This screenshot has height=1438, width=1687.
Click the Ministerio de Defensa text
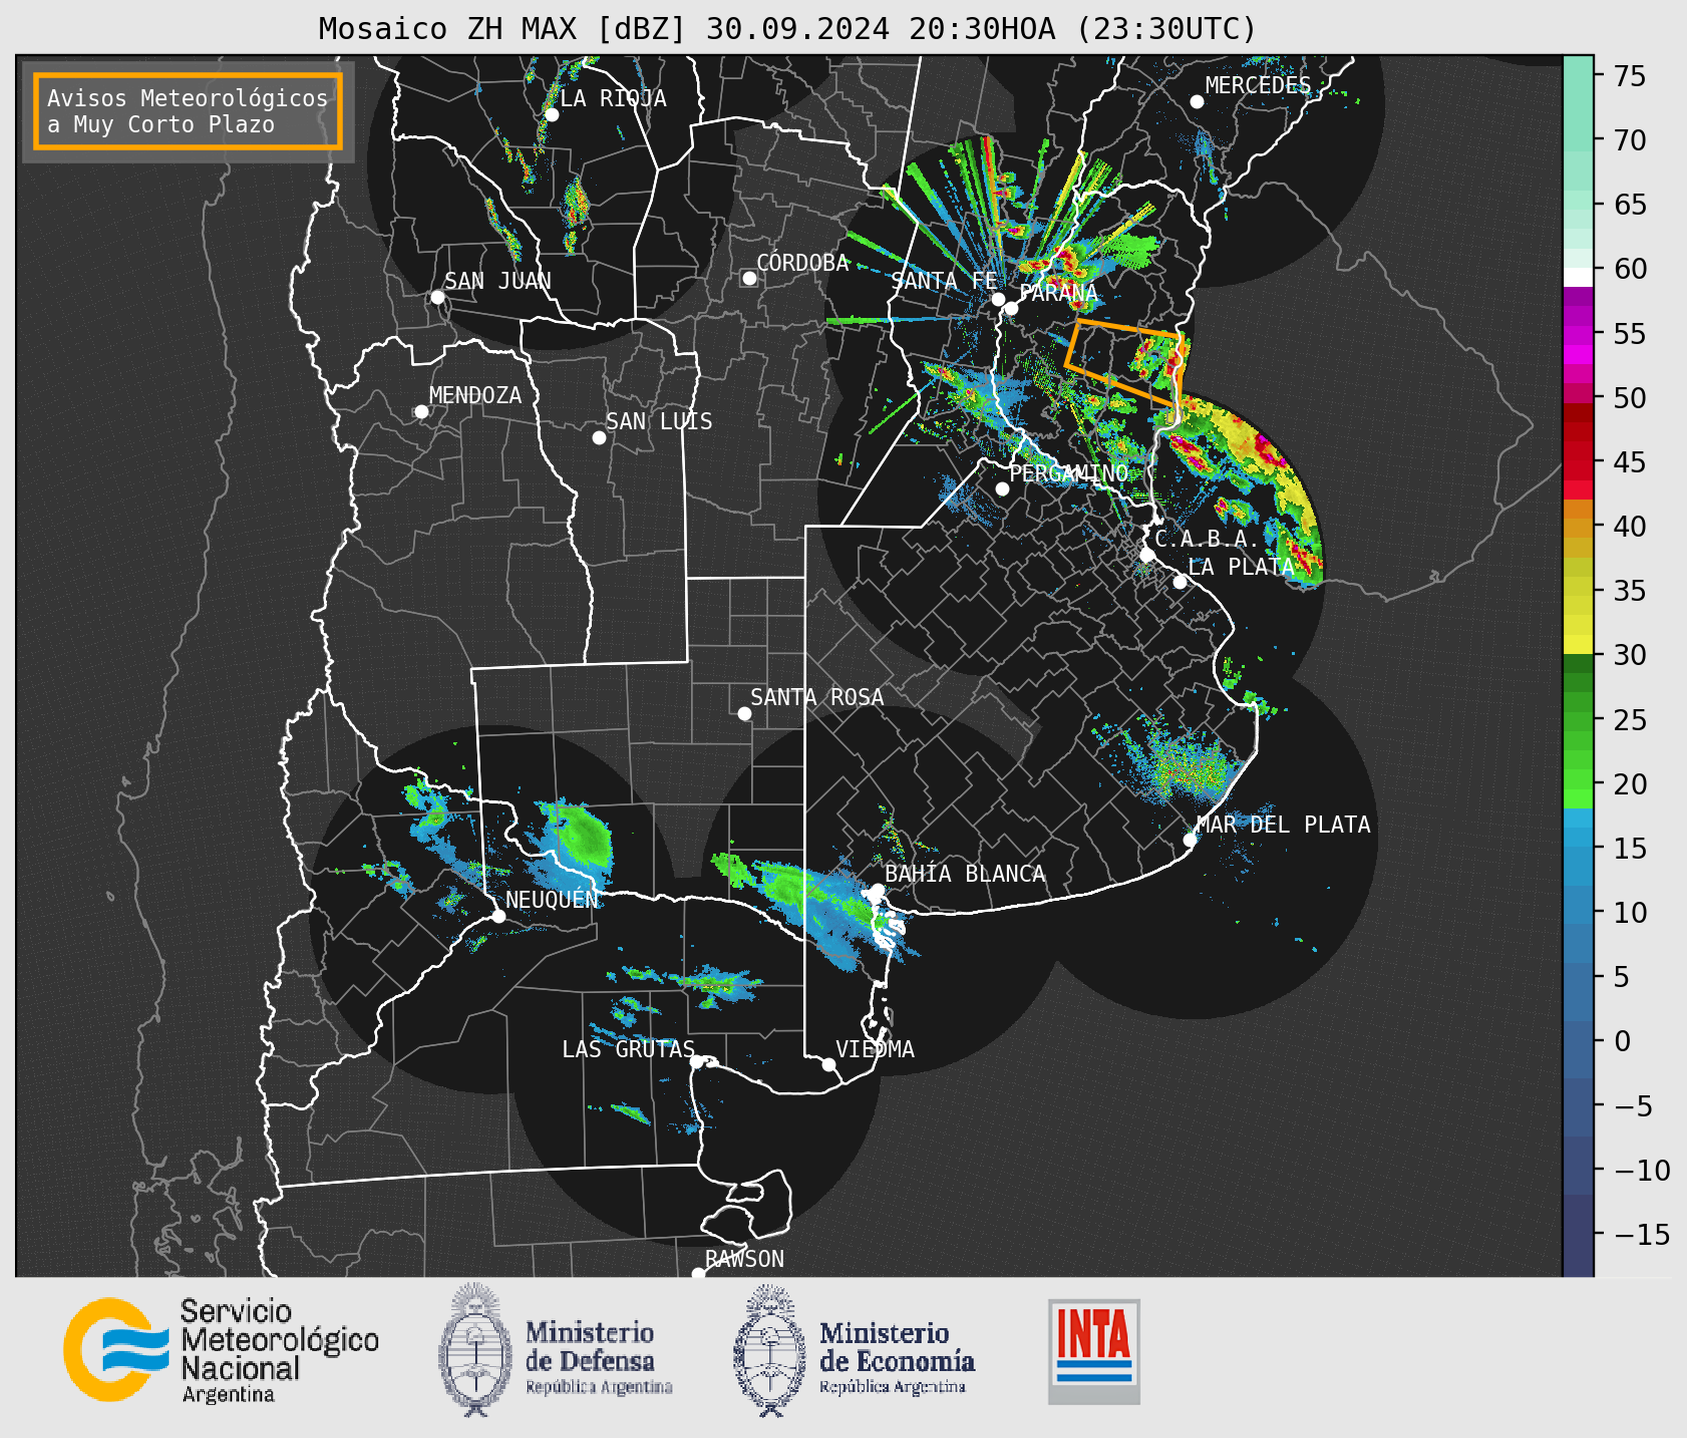(598, 1358)
